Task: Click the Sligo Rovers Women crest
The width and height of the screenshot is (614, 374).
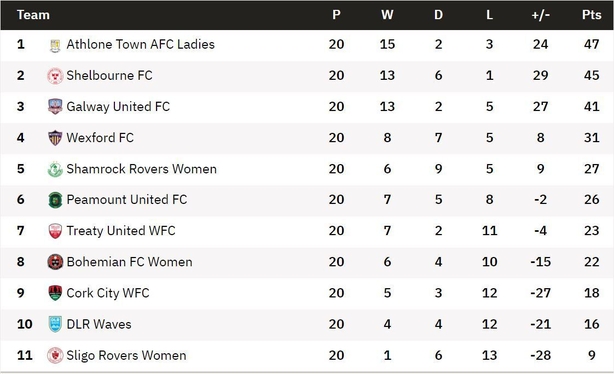Action: coord(55,356)
